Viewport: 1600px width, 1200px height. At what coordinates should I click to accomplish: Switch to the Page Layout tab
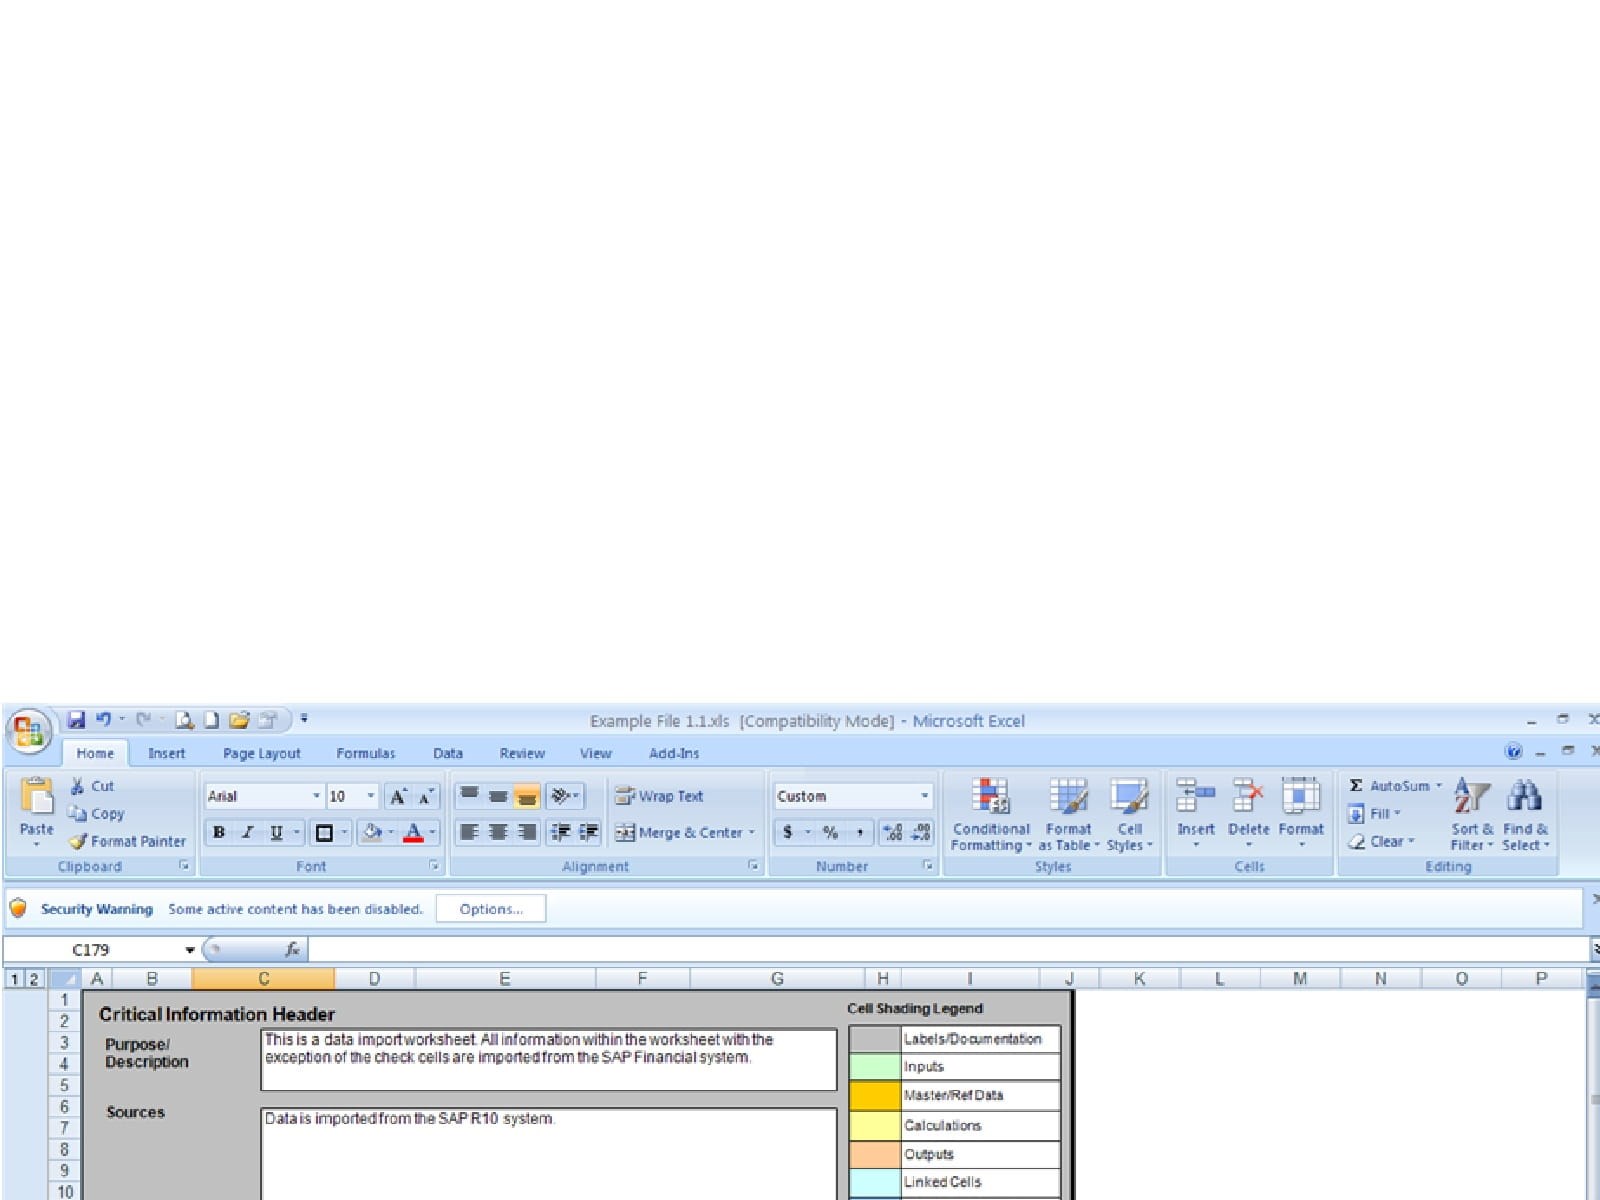[x=261, y=753]
